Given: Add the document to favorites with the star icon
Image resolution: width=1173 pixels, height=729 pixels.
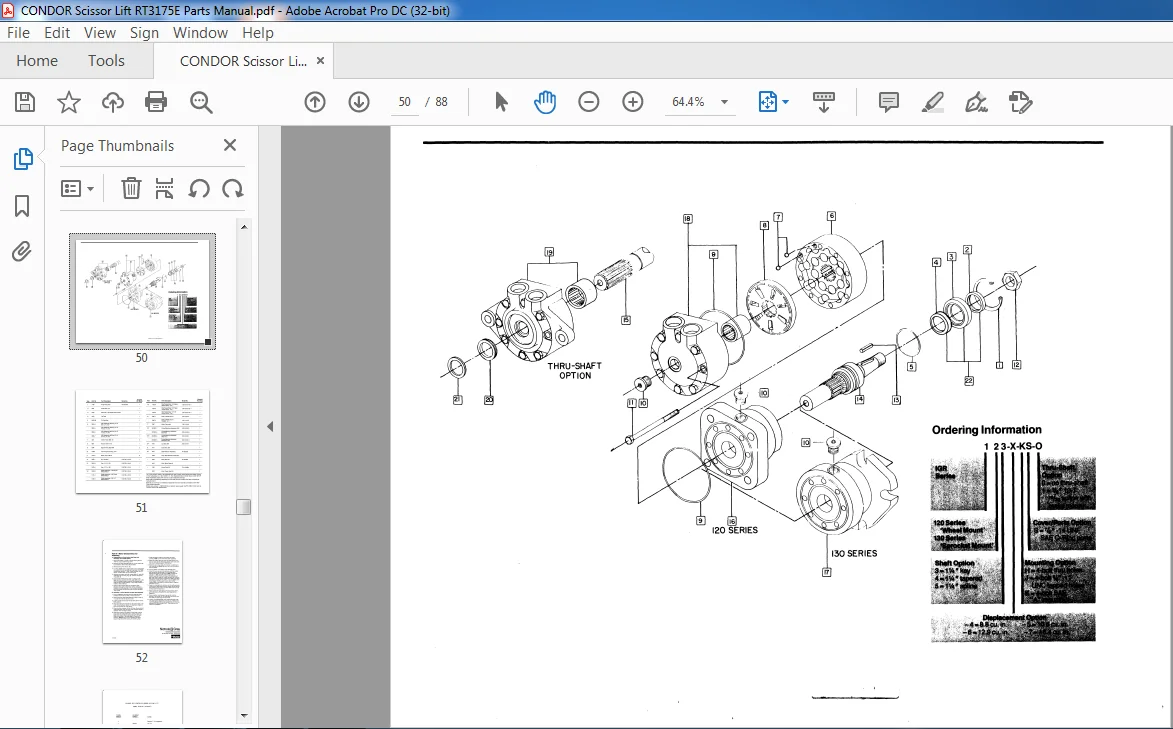Looking at the screenshot, I should coord(69,102).
